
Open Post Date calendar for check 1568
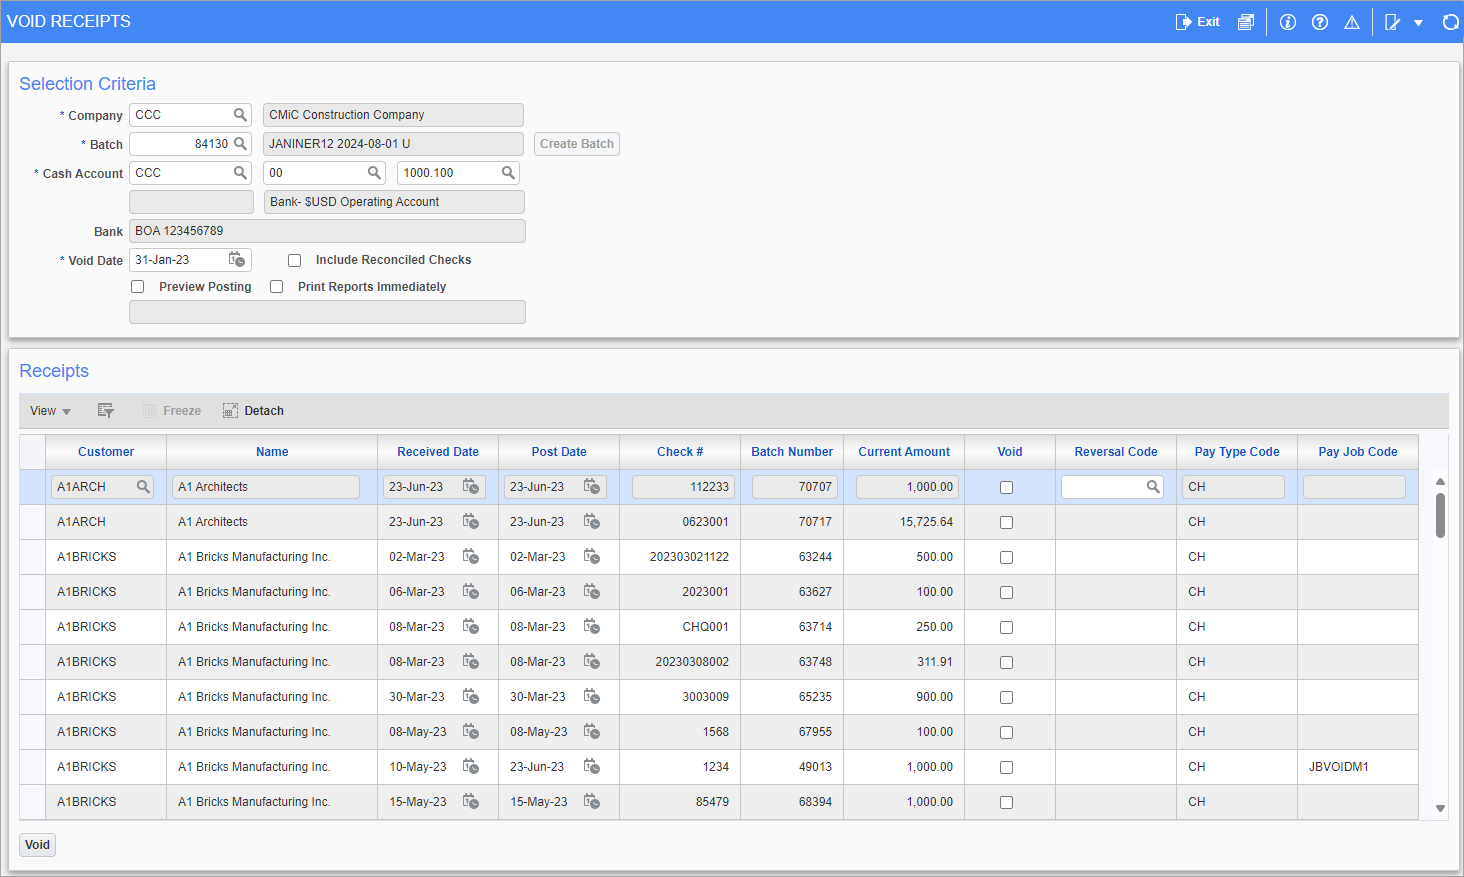592,732
